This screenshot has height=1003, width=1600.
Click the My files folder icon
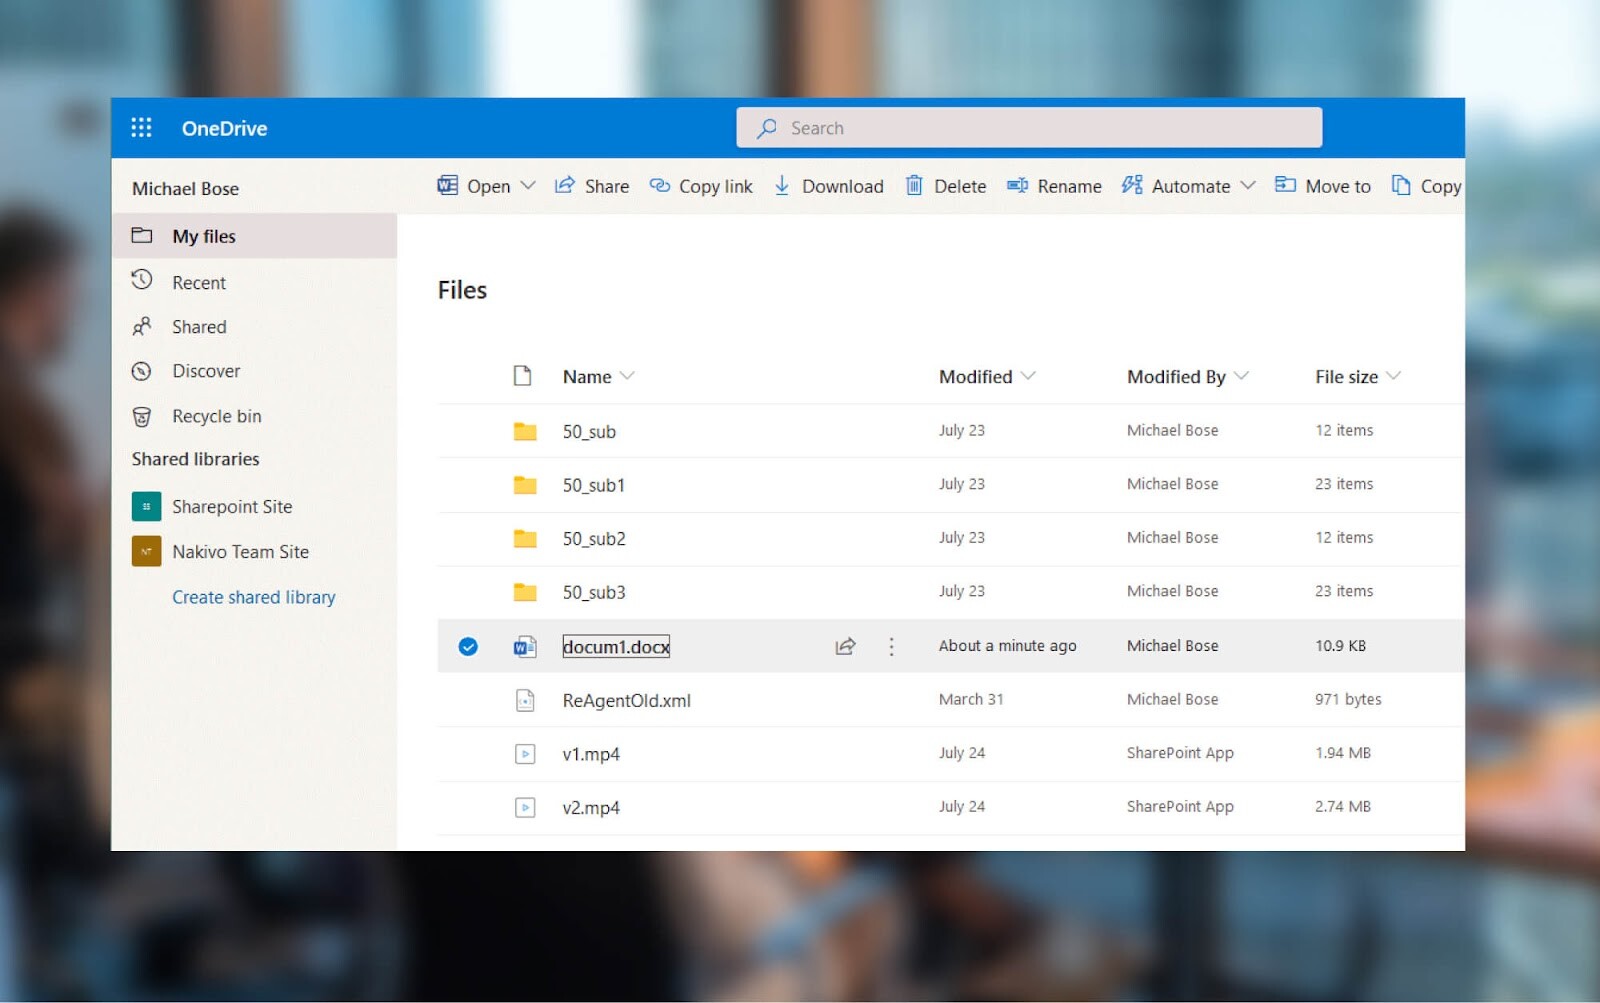142,236
